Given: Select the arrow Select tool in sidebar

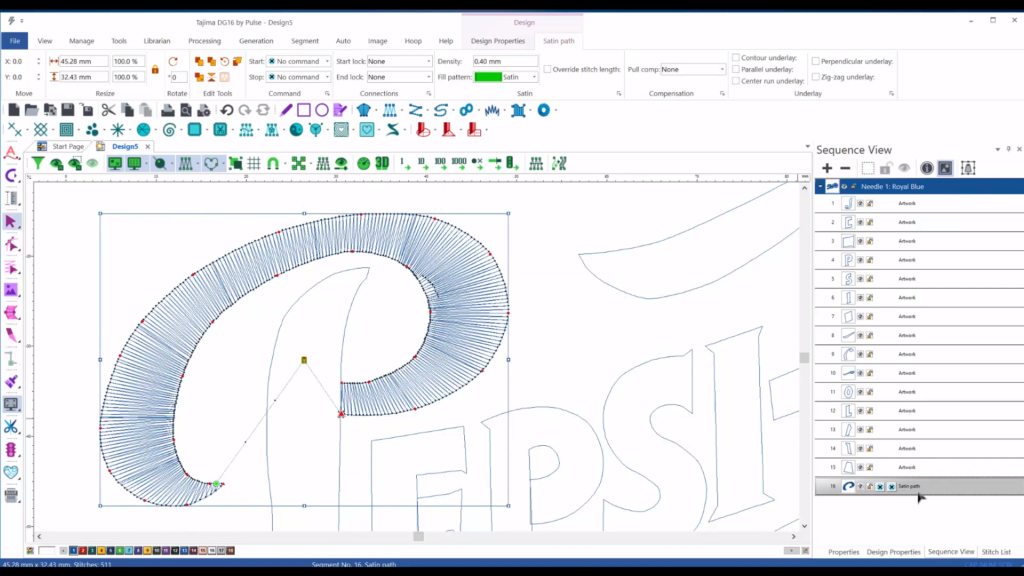Looking at the screenshot, I should coord(11,221).
